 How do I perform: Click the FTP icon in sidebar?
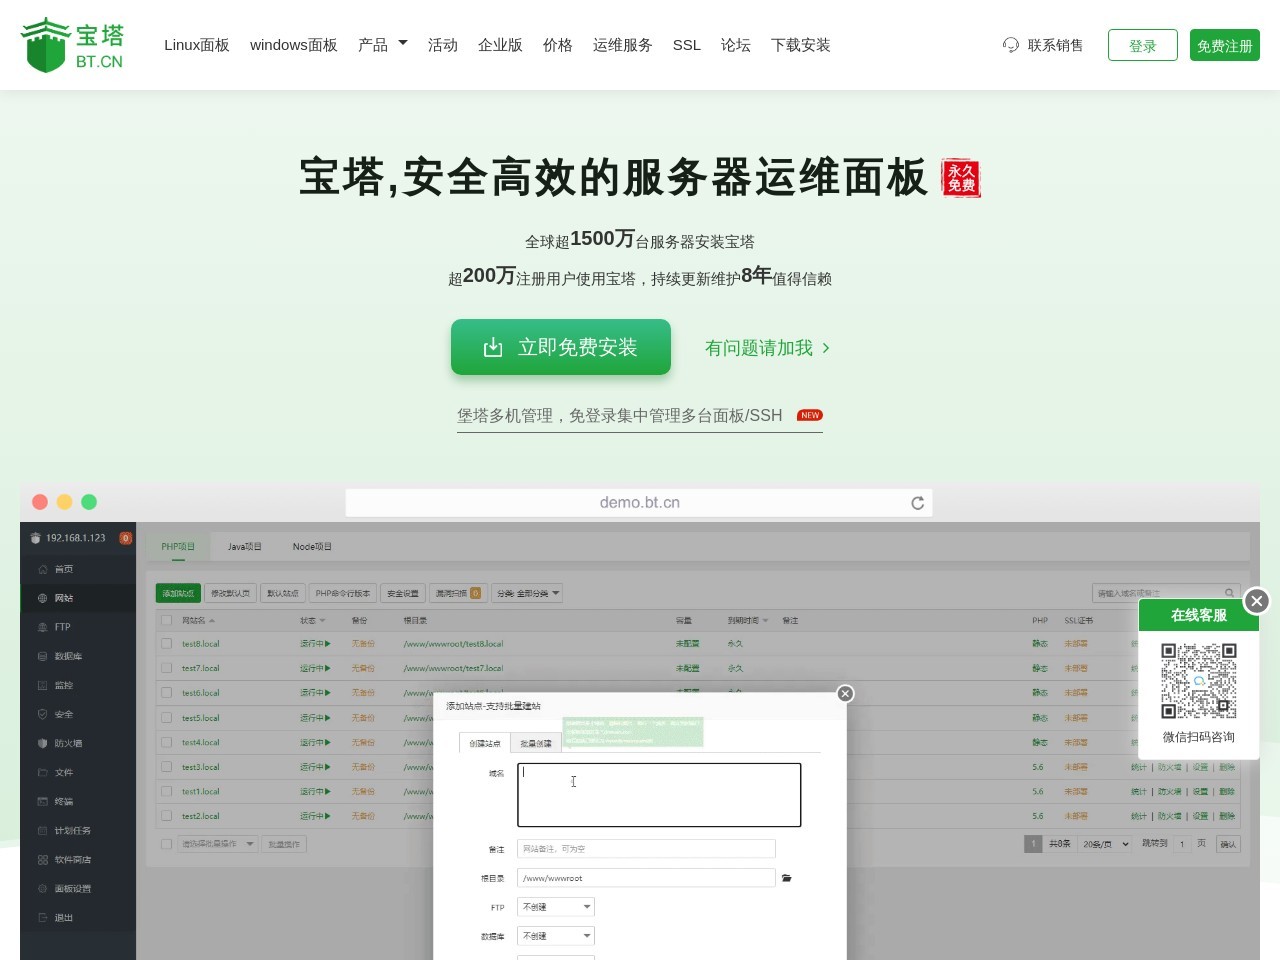43,627
